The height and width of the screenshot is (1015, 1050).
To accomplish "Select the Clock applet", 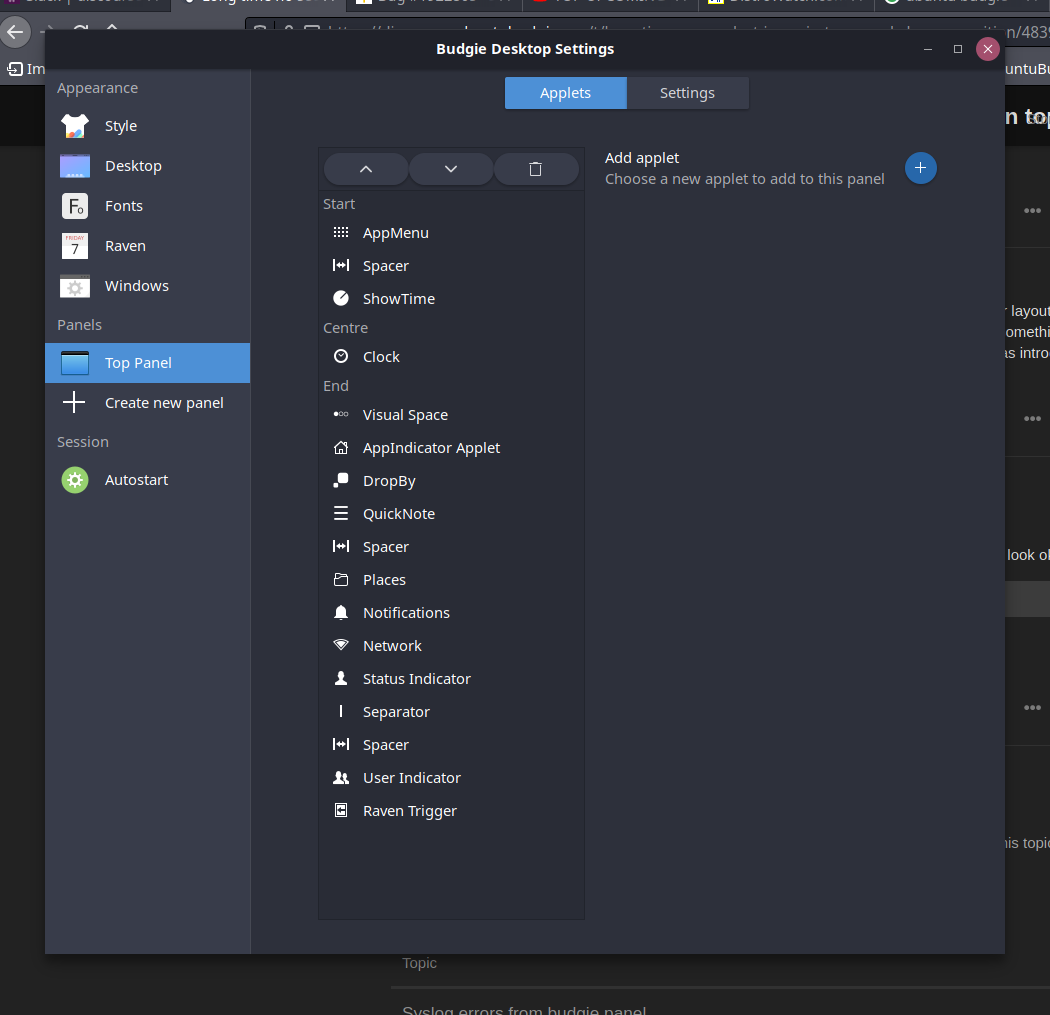I will coord(451,357).
